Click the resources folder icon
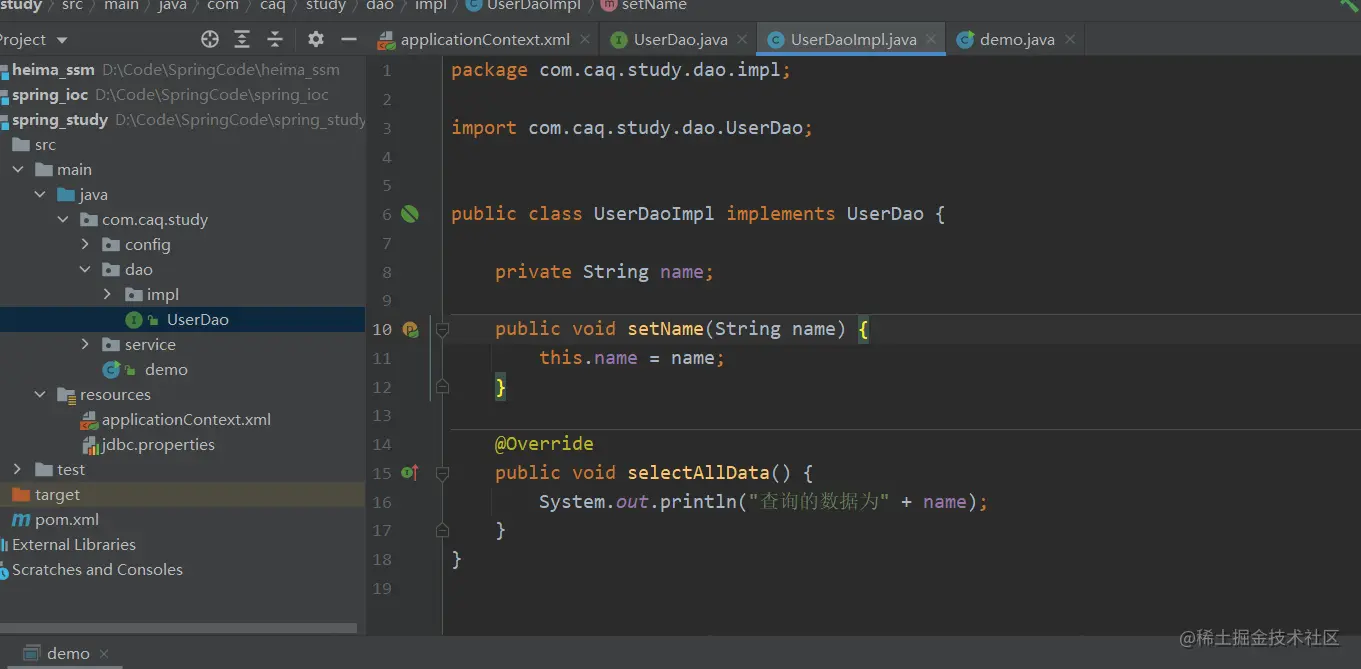 [67, 395]
